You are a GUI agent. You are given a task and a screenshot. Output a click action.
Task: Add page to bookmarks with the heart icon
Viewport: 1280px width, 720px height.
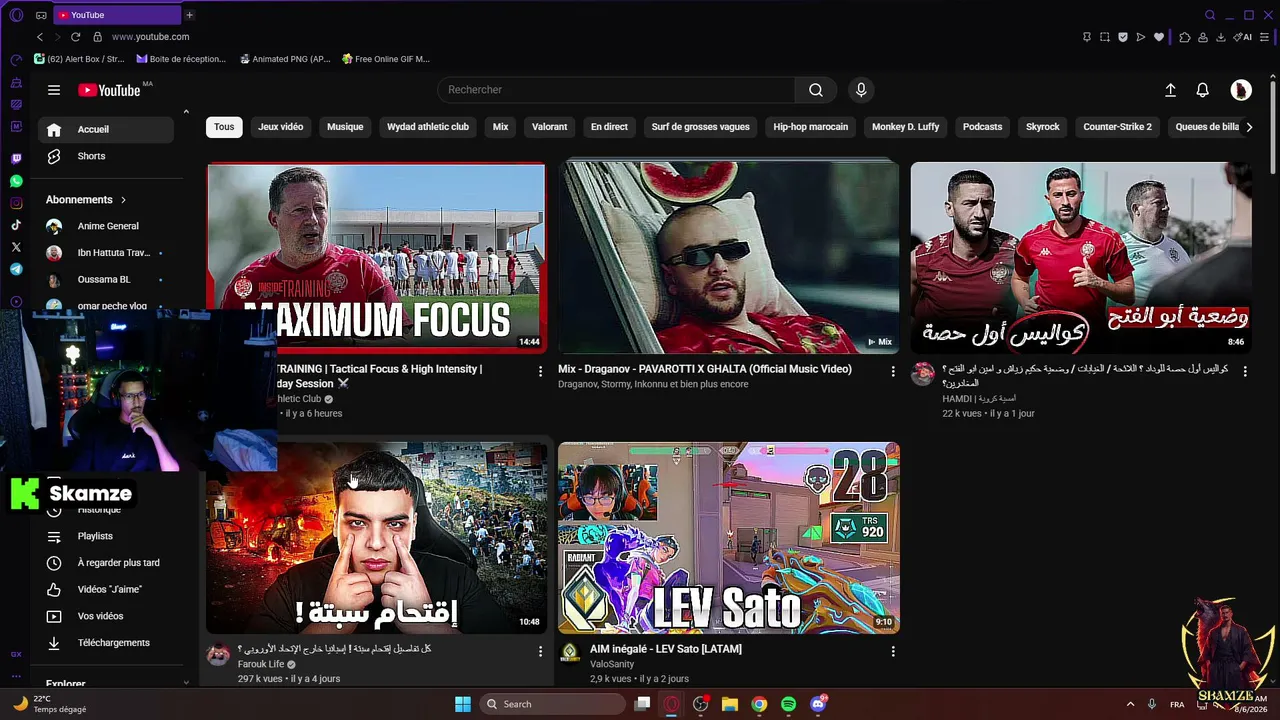[1159, 37]
